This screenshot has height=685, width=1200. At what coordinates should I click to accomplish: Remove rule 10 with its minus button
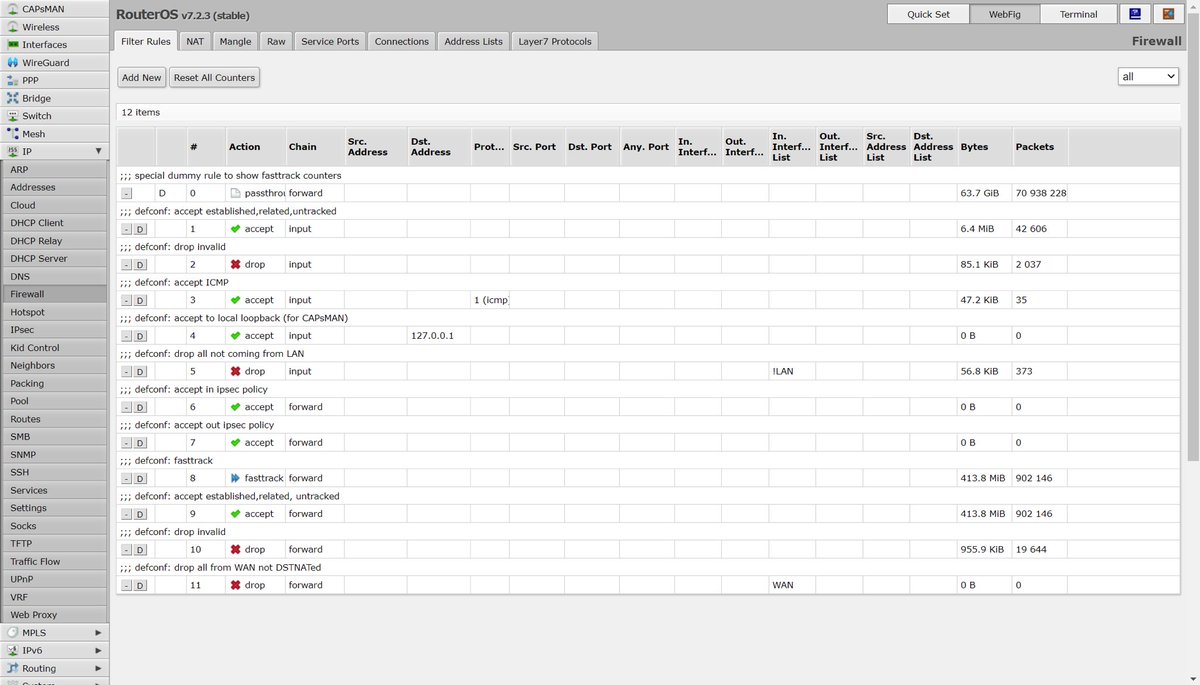point(127,550)
